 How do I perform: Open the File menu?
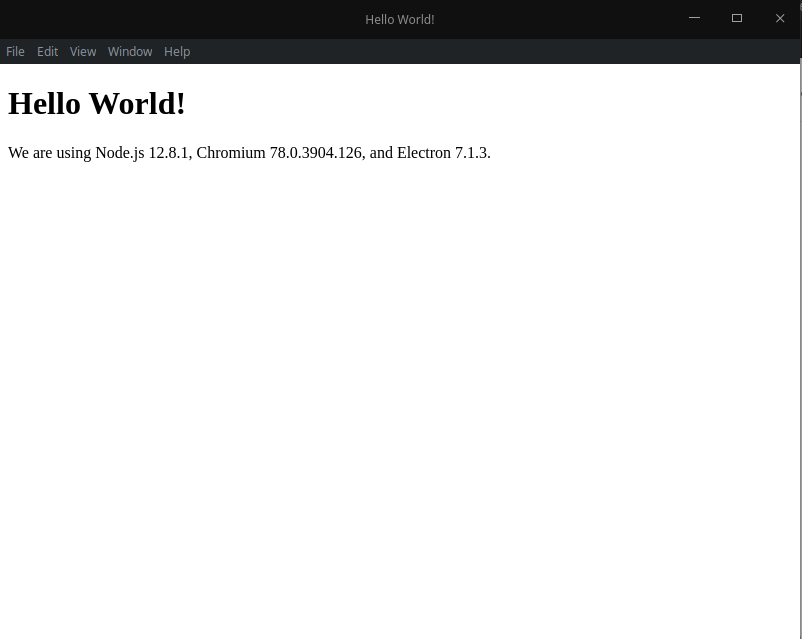15,52
